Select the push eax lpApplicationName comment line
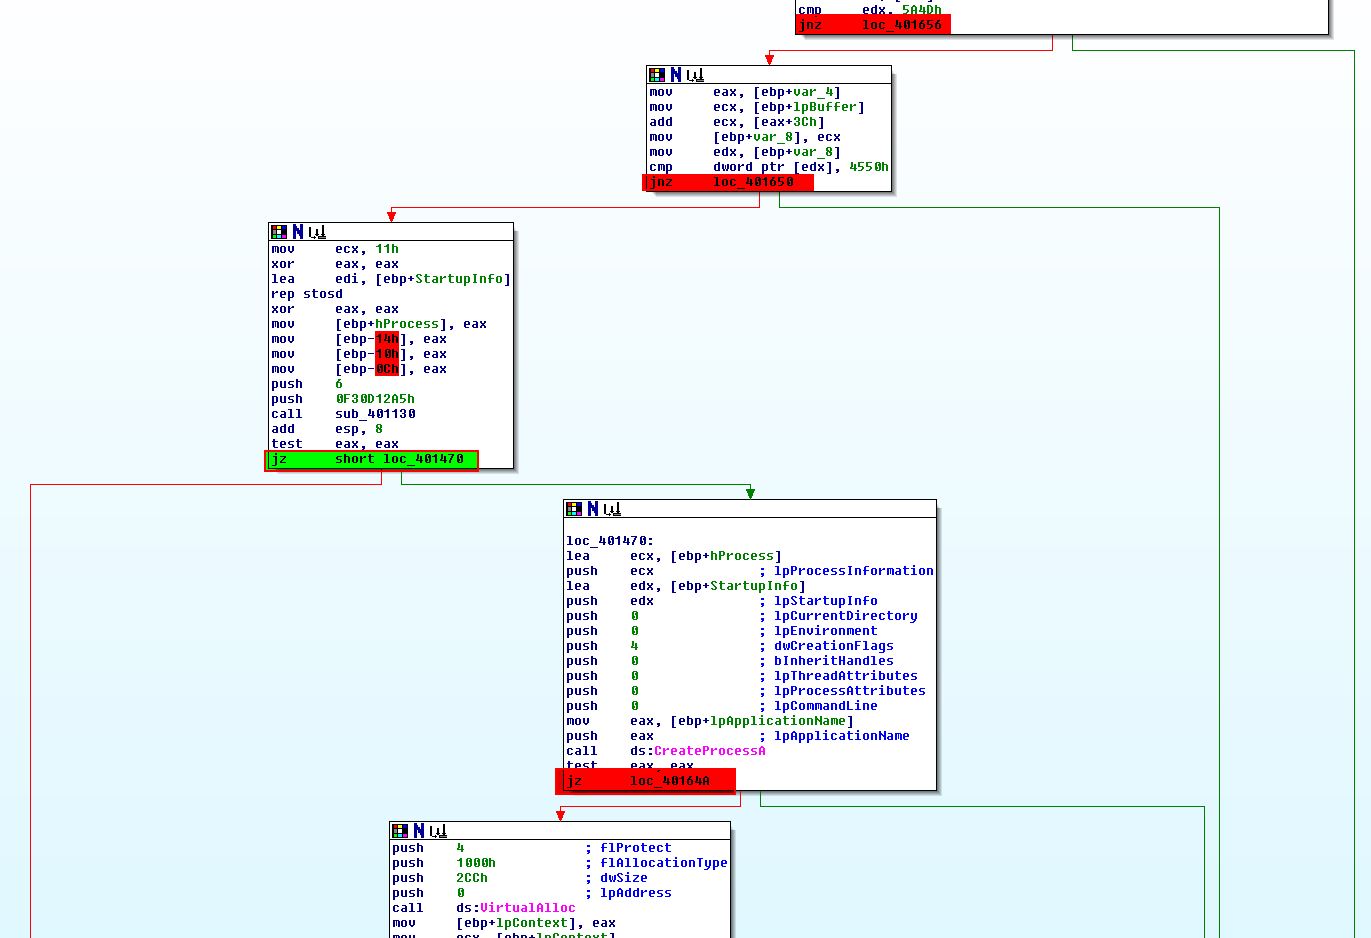The image size is (1371, 938). (738, 736)
